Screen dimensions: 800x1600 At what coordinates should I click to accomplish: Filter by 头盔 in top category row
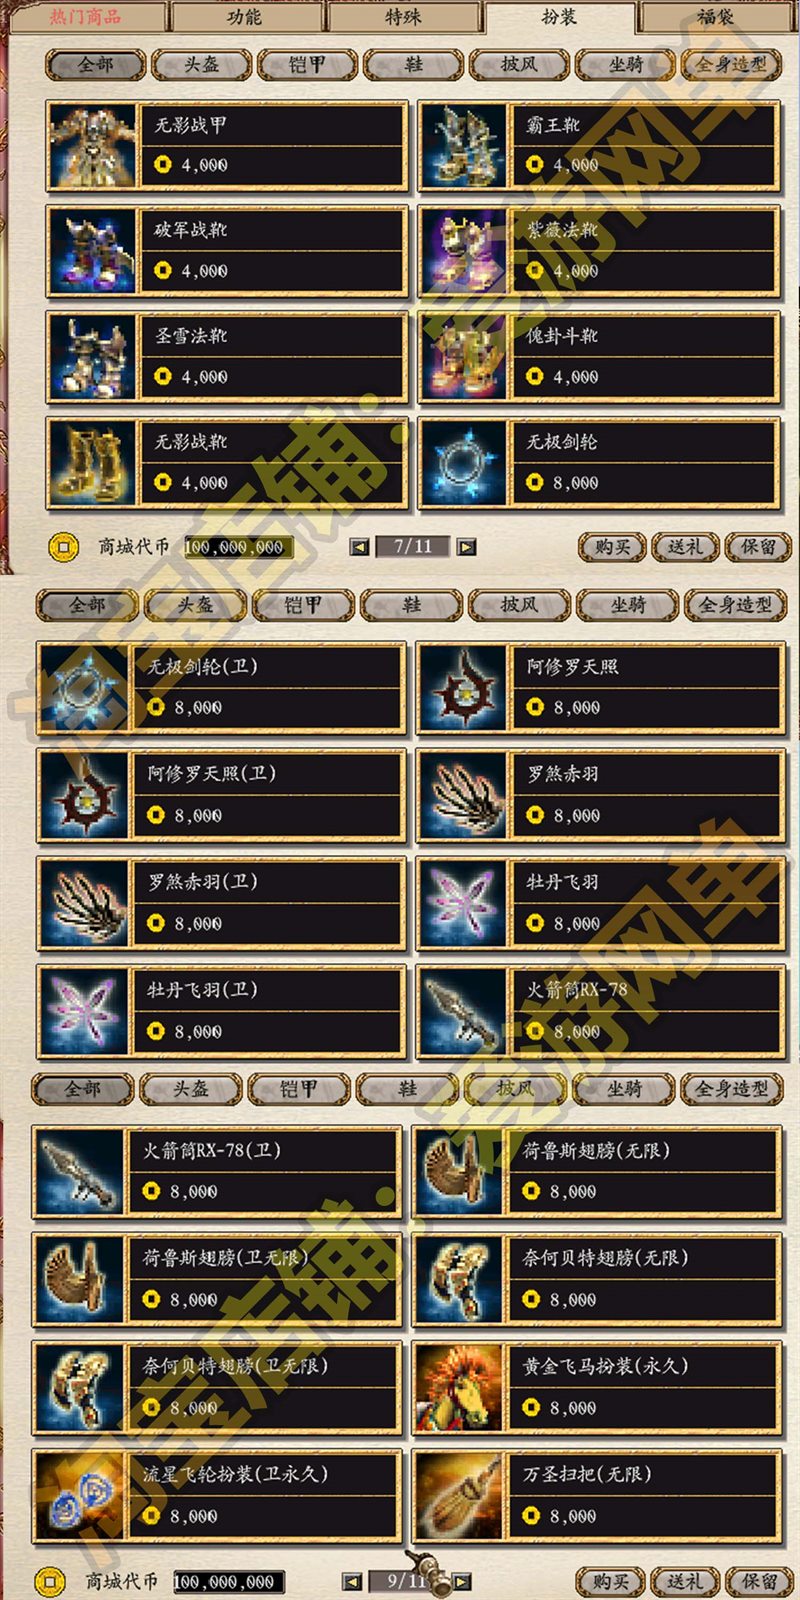click(201, 65)
